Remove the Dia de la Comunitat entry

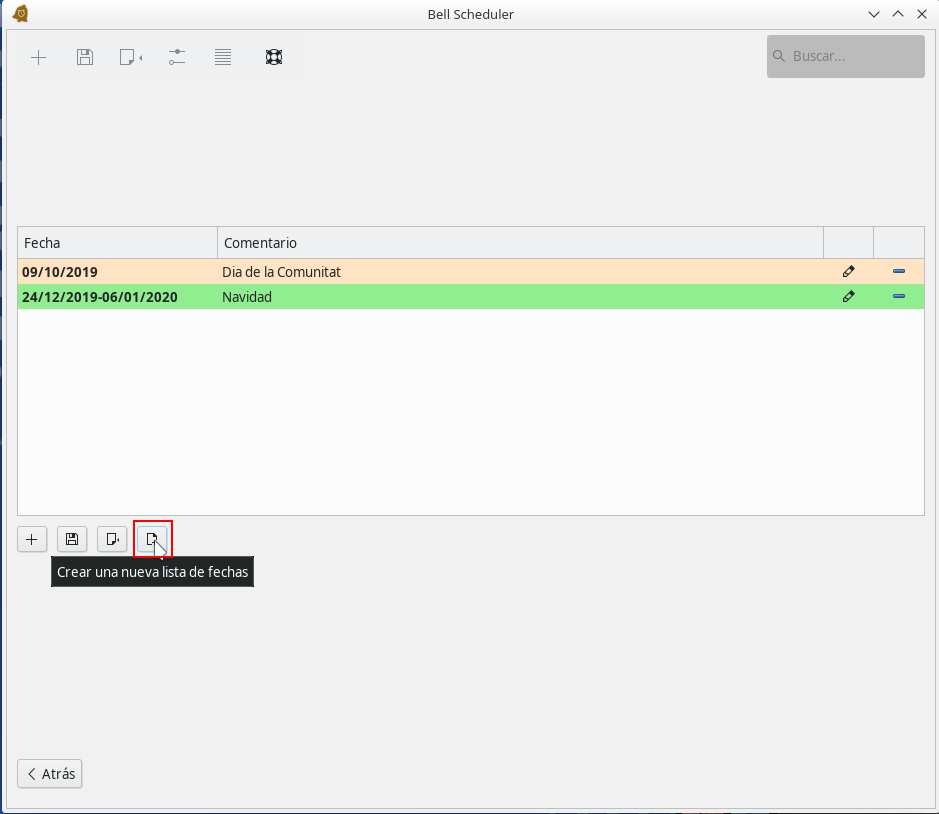tap(898, 271)
